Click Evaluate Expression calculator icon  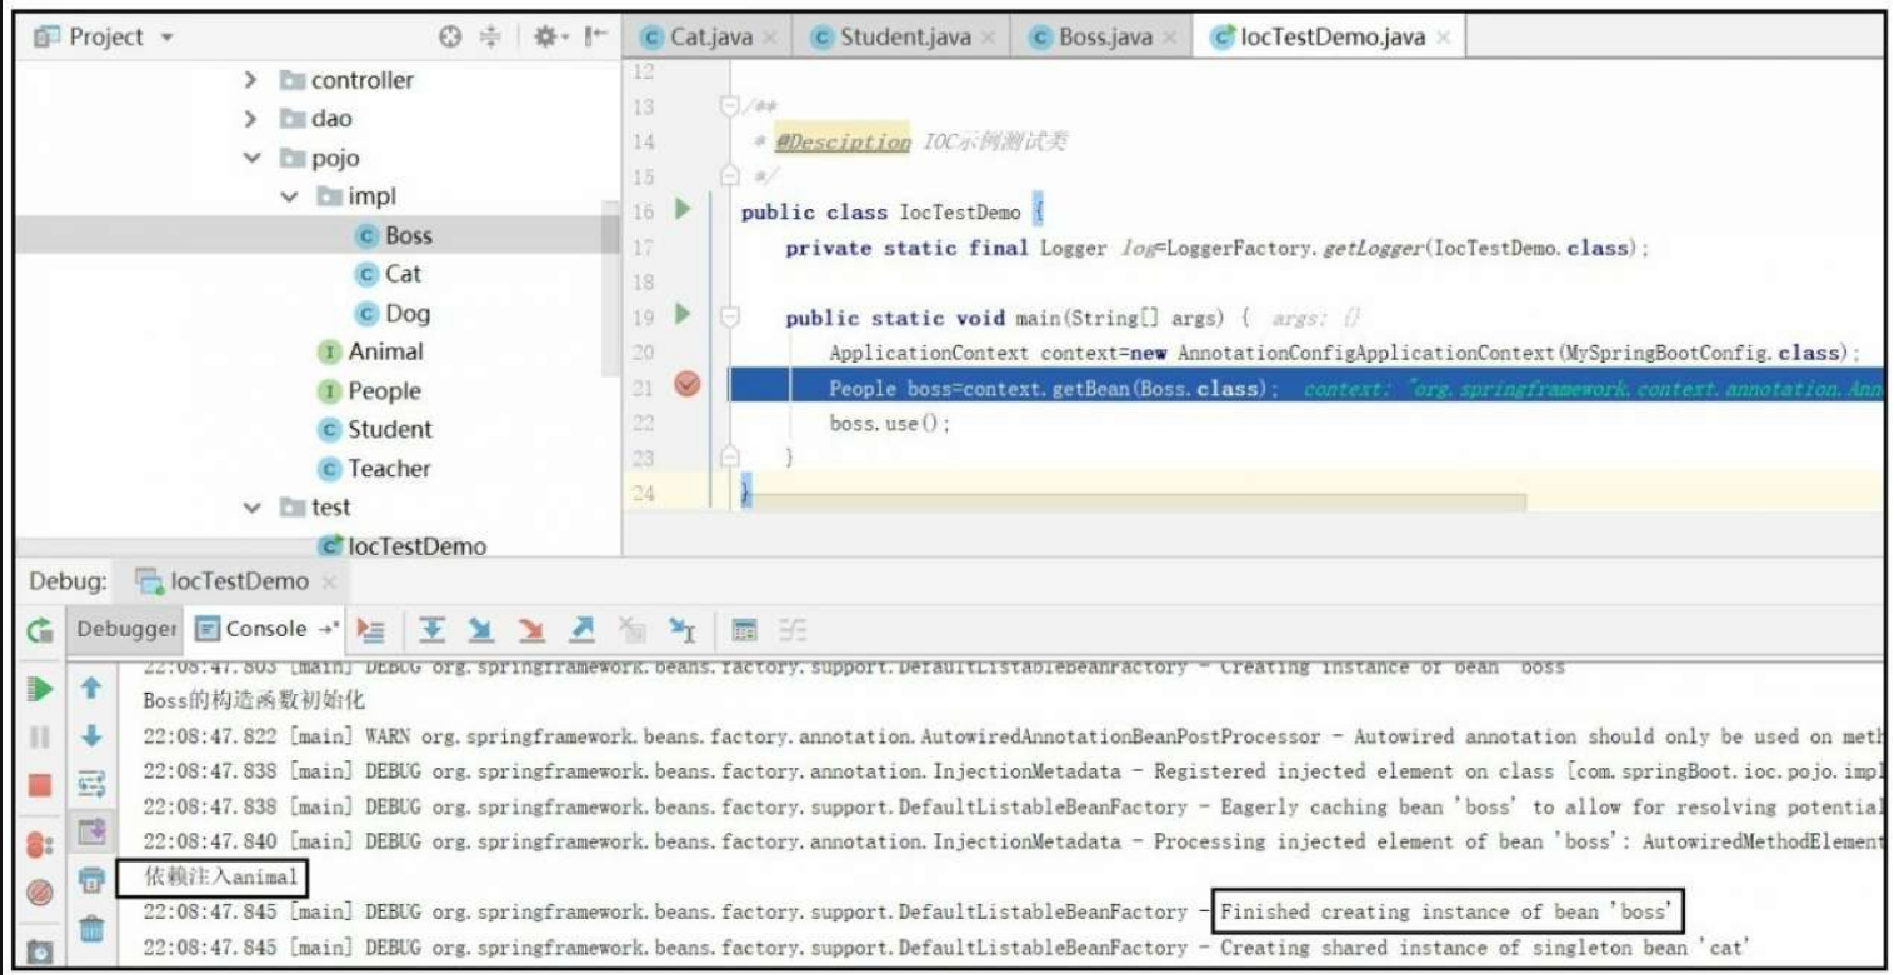tap(744, 630)
